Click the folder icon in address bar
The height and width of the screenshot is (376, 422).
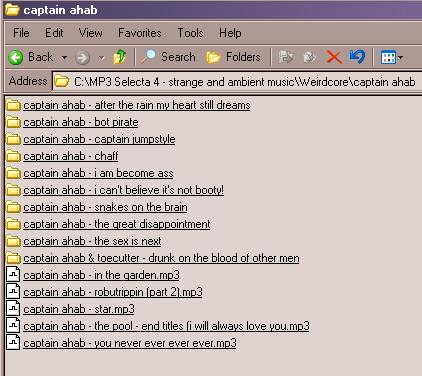pyautogui.click(x=62, y=81)
